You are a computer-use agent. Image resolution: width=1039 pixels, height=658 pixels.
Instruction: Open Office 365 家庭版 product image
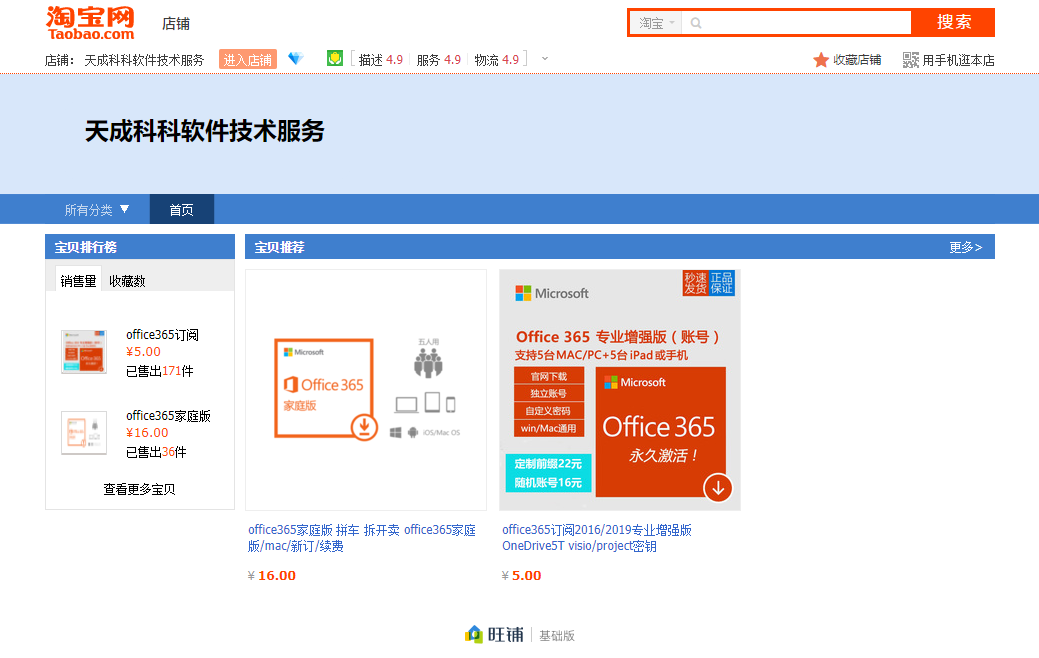coord(366,390)
